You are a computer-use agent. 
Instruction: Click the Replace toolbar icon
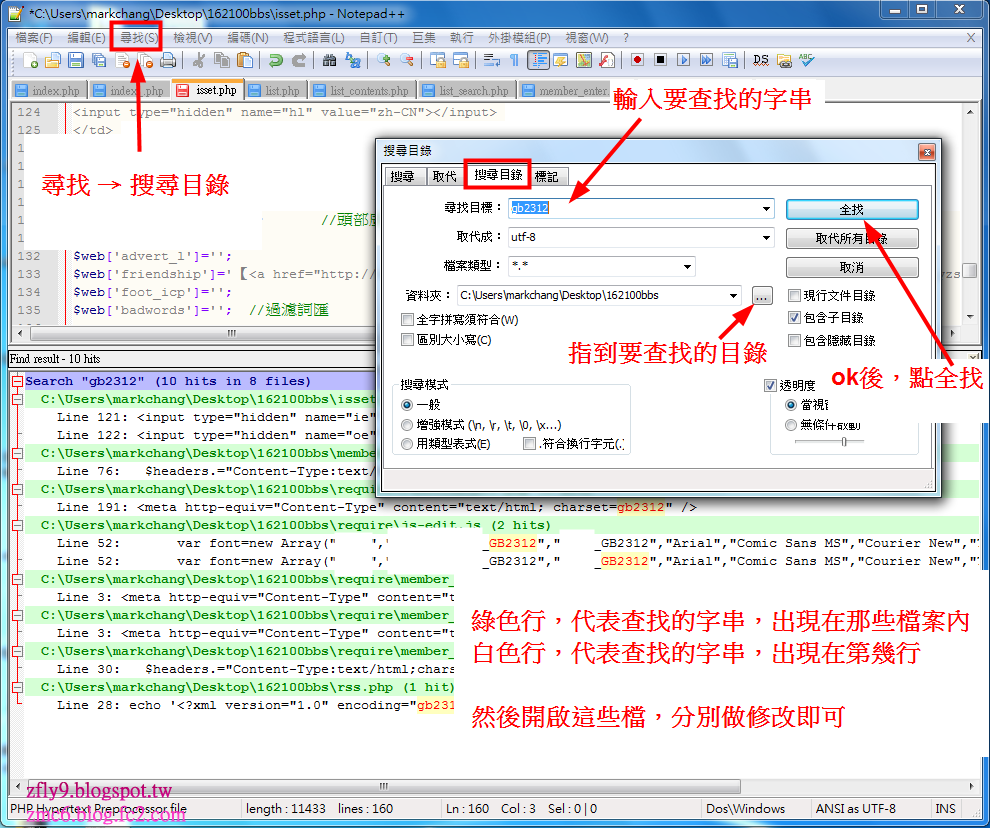click(353, 61)
